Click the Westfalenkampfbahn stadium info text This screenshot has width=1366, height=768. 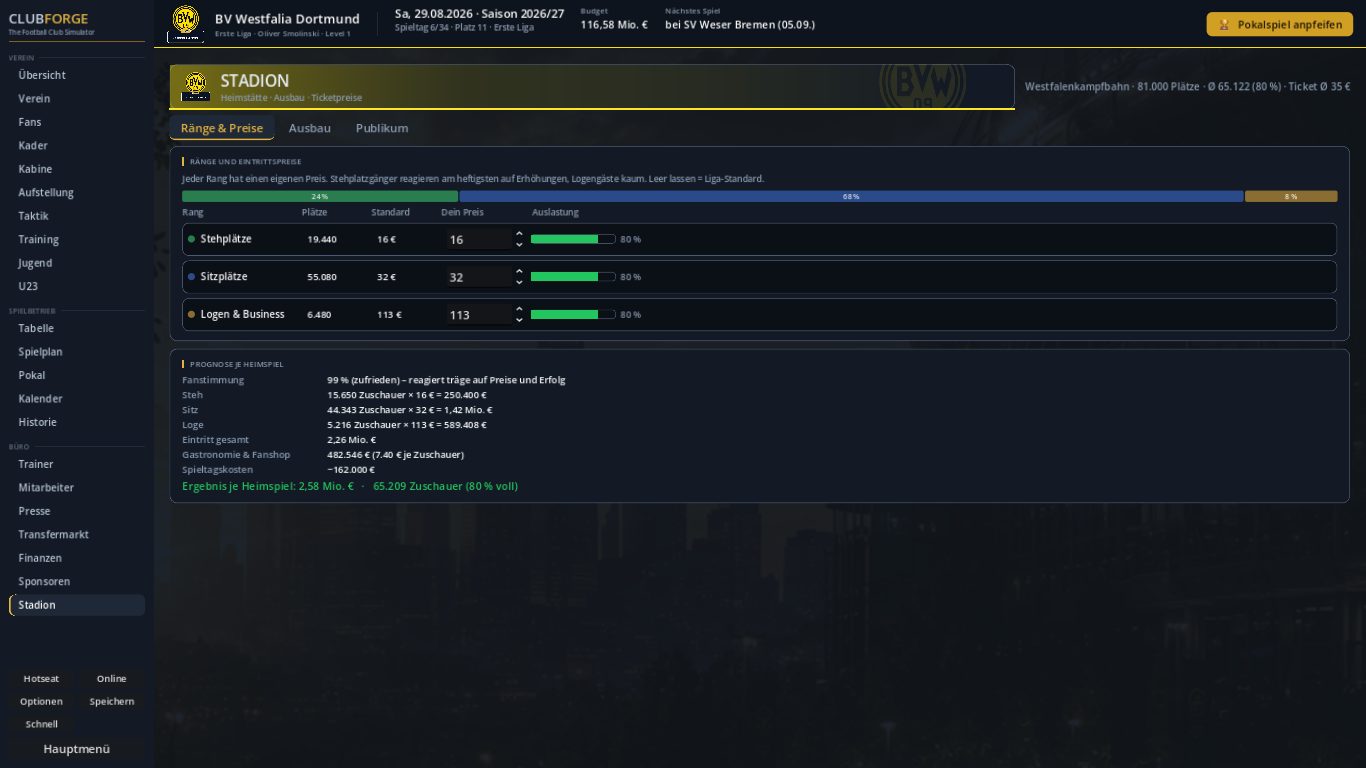coord(1188,87)
